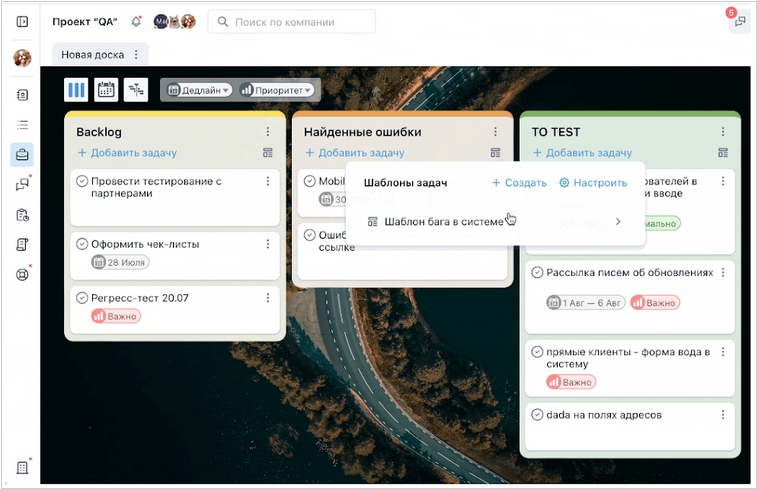Click 1 Авг — 6 Авг deadline tag
This screenshot has width=757, height=489.
pyautogui.click(x=586, y=303)
